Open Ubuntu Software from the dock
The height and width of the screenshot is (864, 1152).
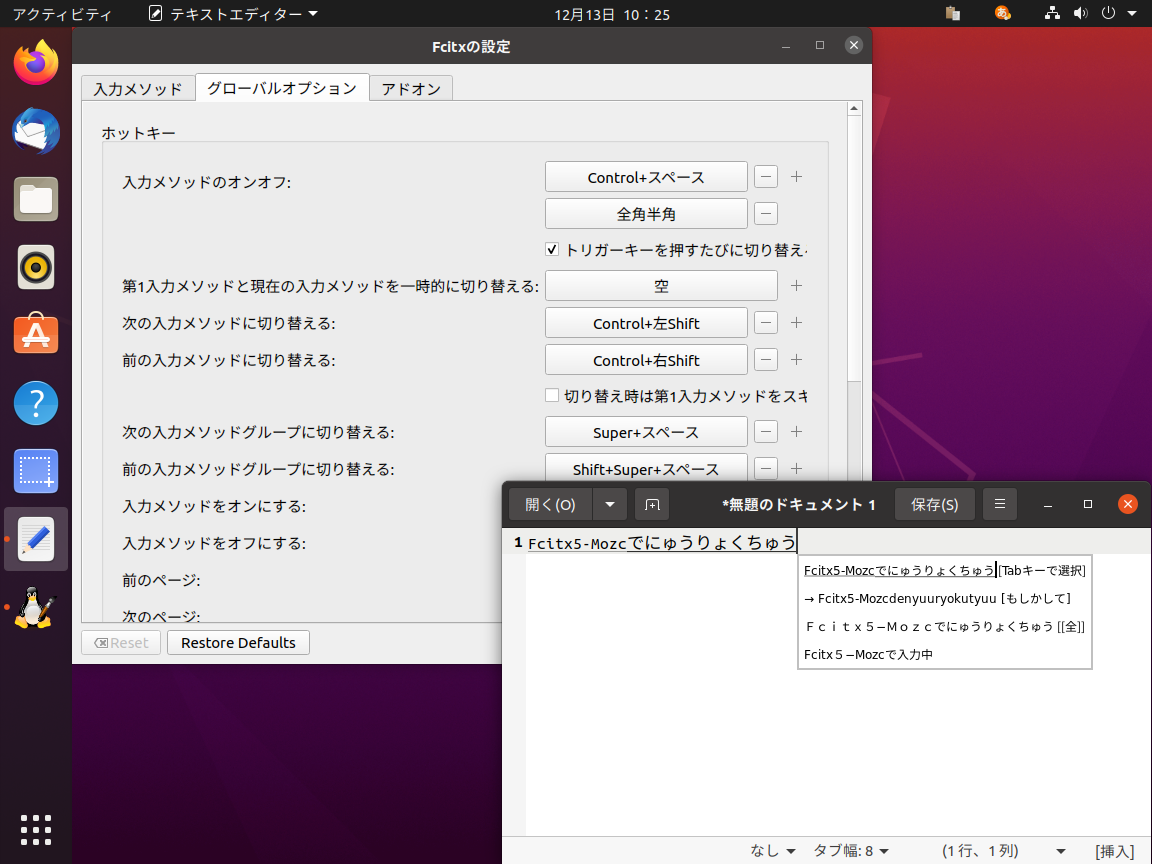36,334
